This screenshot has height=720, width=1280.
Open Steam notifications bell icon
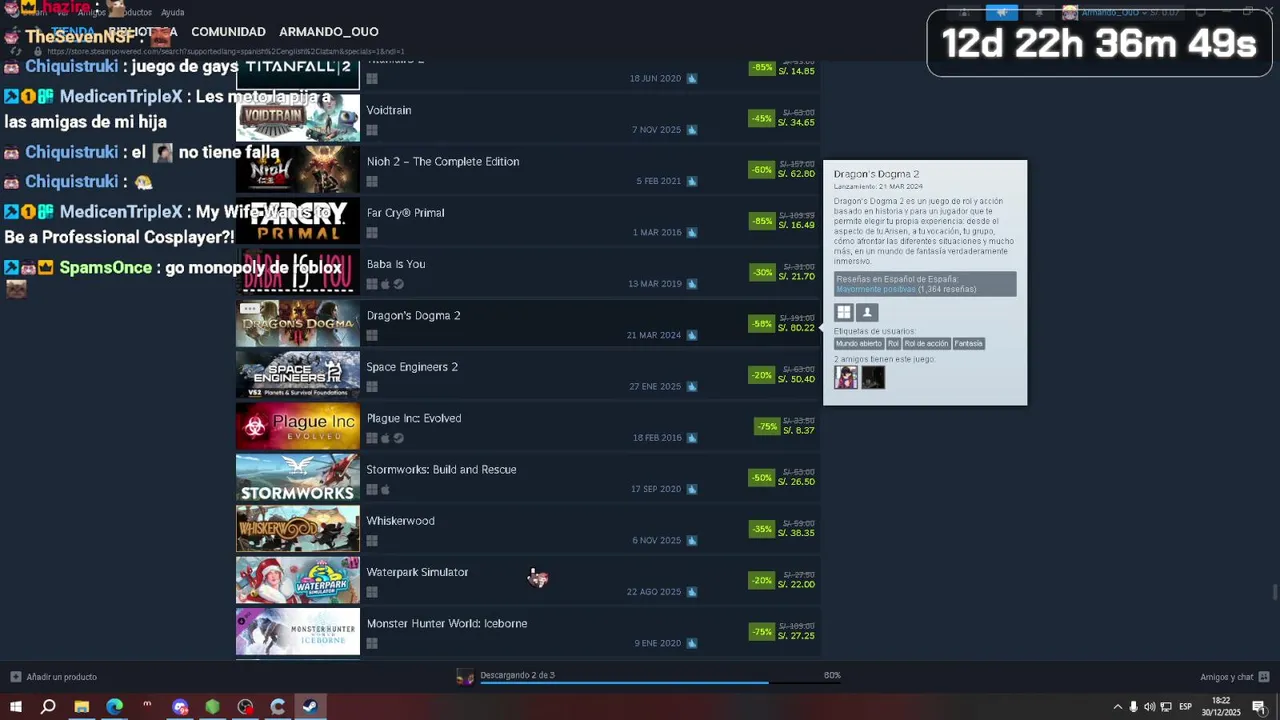point(1038,12)
